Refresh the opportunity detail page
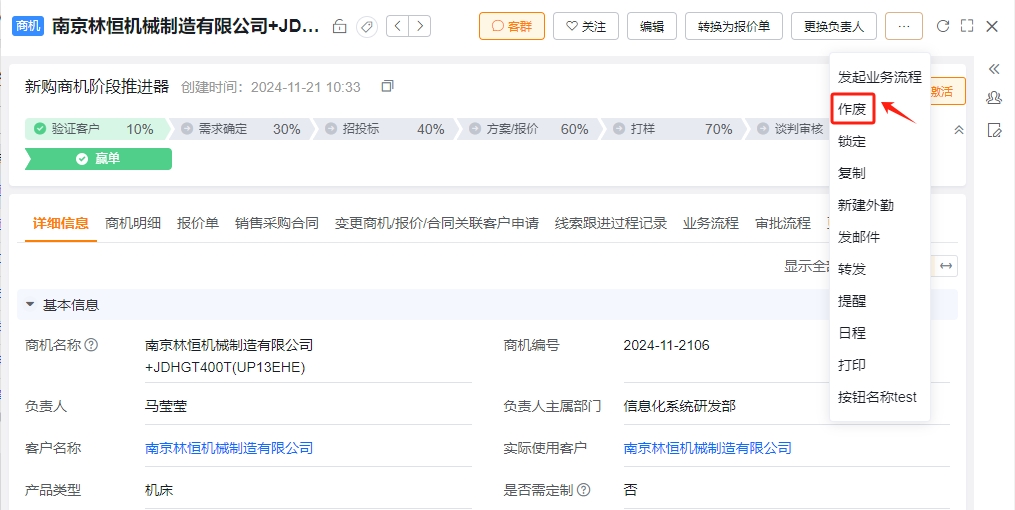Viewport: 1015px width, 510px height. [943, 26]
